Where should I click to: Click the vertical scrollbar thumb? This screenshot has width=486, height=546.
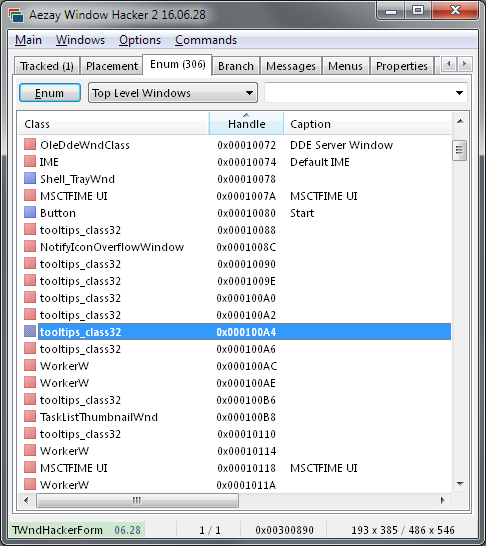460,150
